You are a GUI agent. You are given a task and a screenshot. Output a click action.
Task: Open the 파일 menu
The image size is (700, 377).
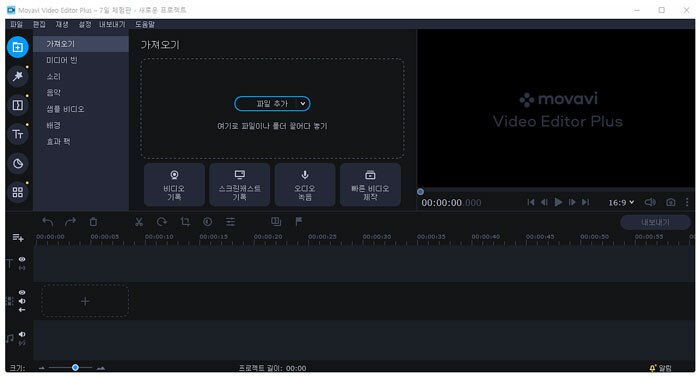pos(16,24)
